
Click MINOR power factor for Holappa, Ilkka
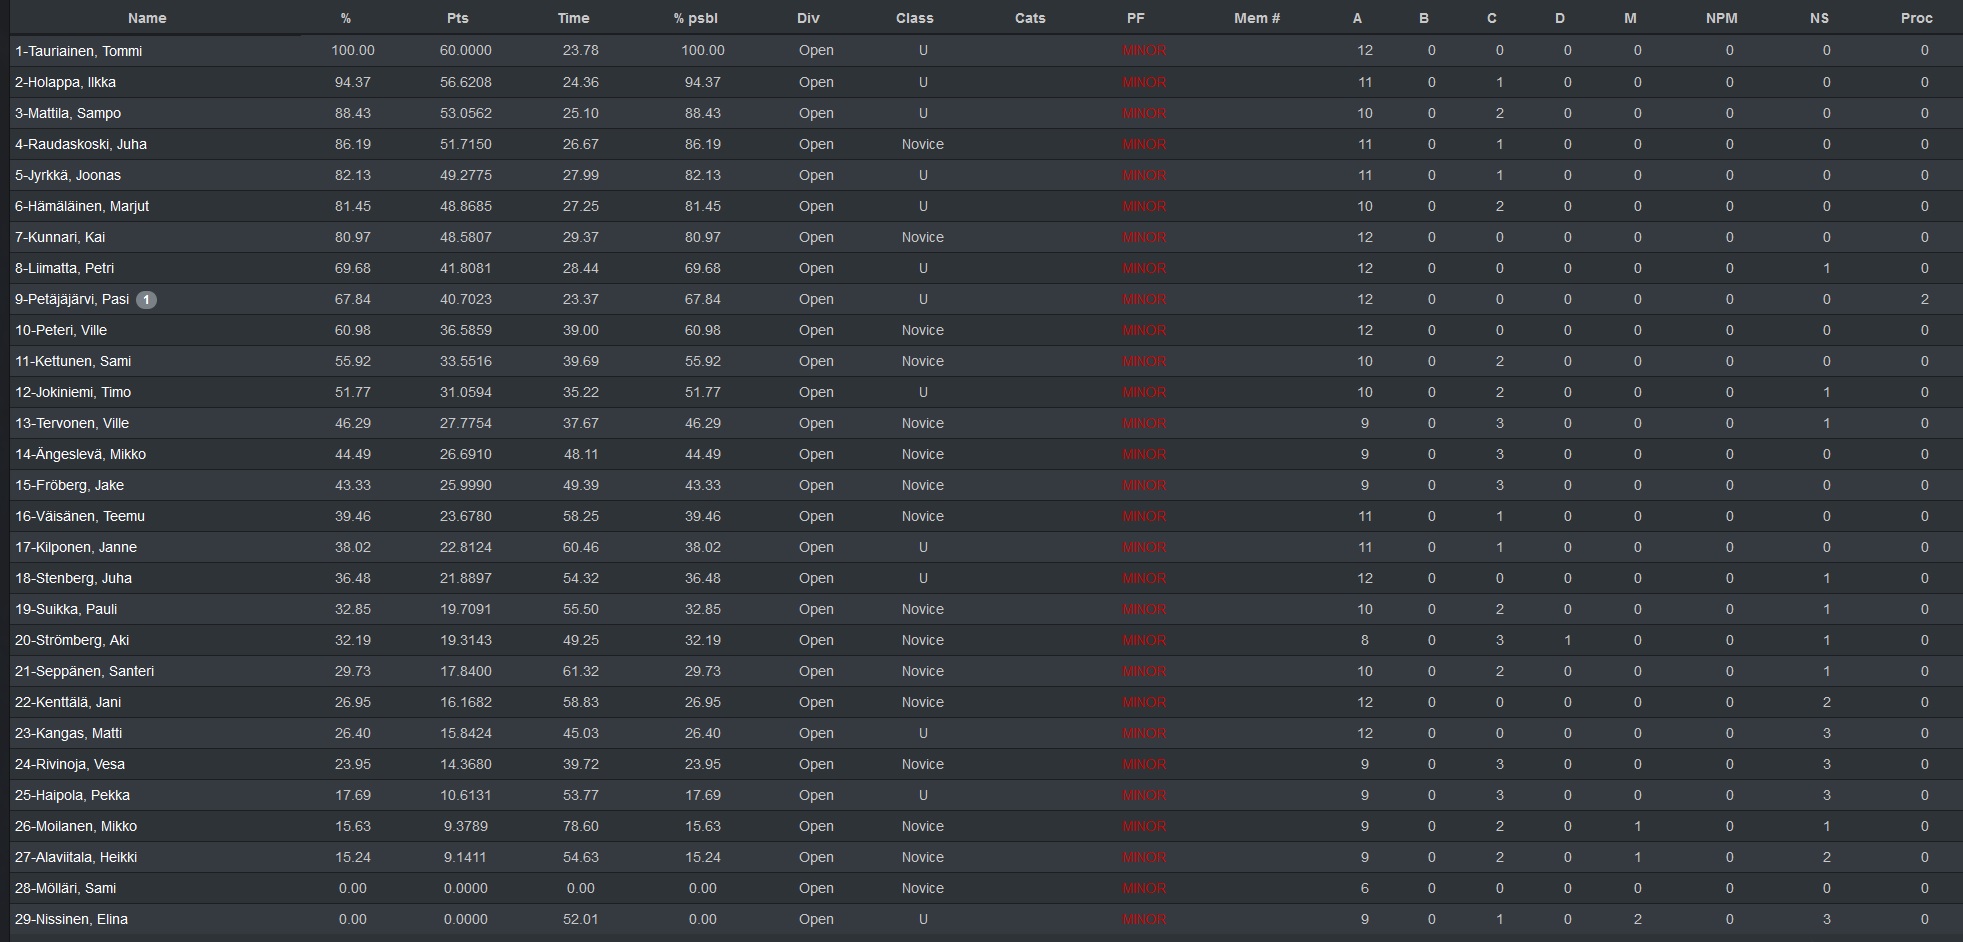click(x=1144, y=82)
